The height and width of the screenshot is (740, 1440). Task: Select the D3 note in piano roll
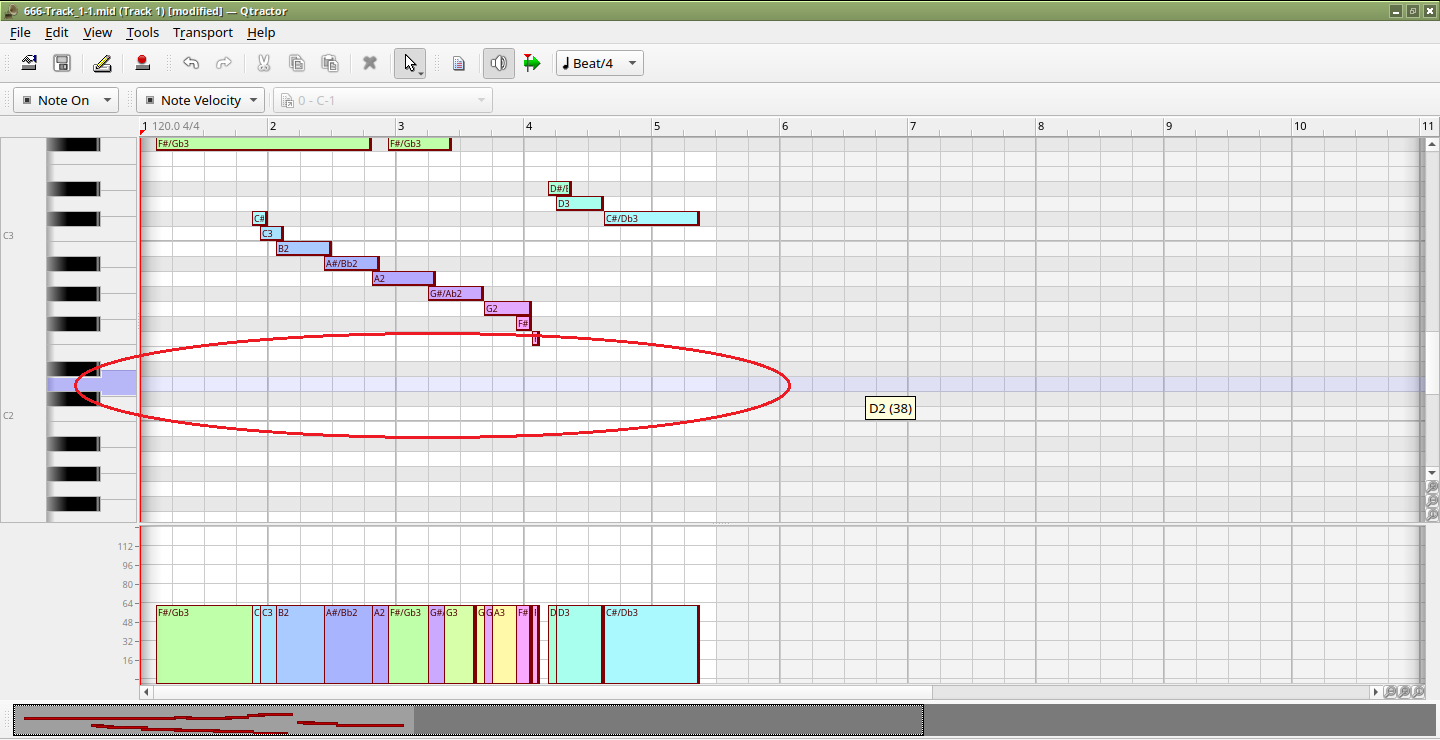point(580,203)
